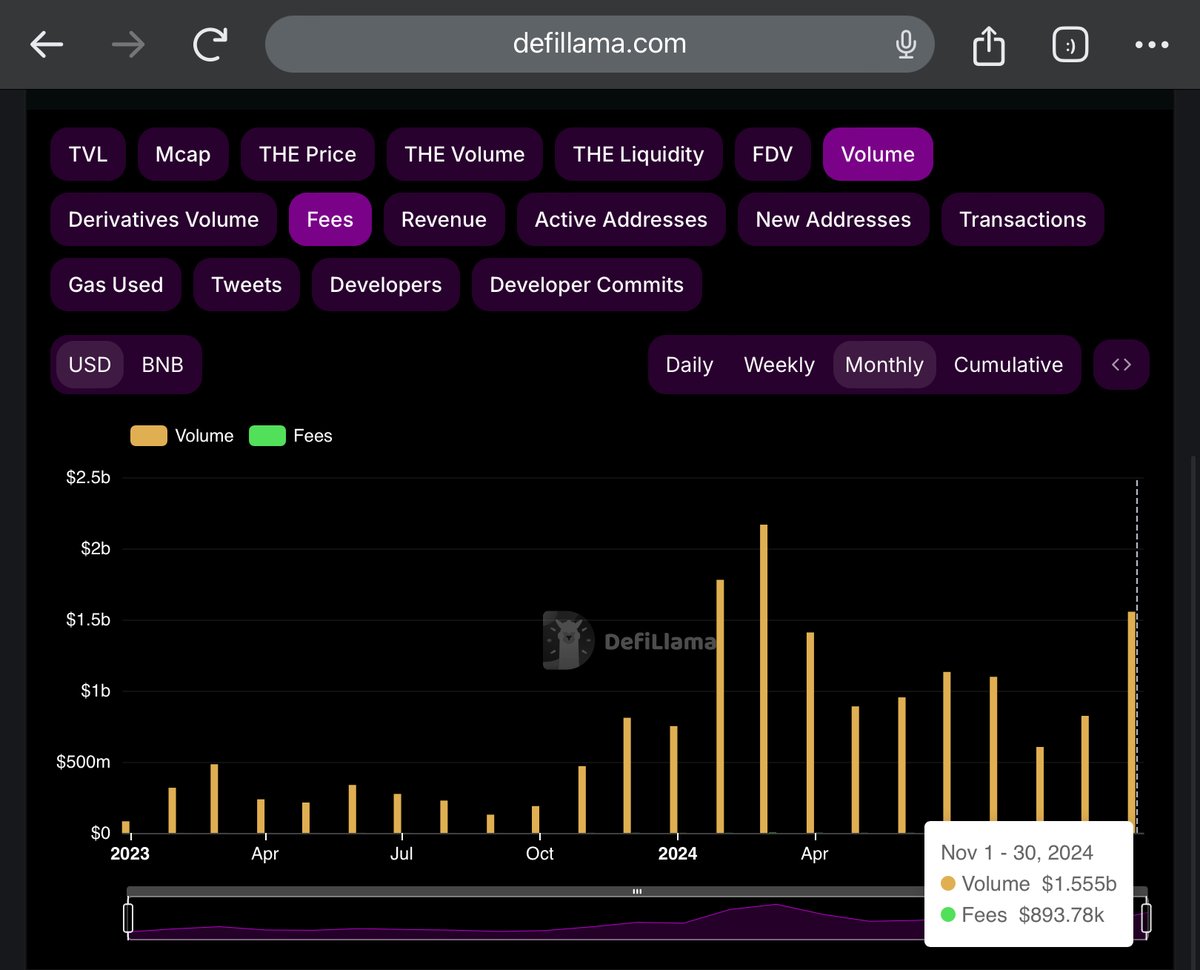Open the share icon in browser toolbar
Screen dimensions: 1200x970
pos(988,44)
